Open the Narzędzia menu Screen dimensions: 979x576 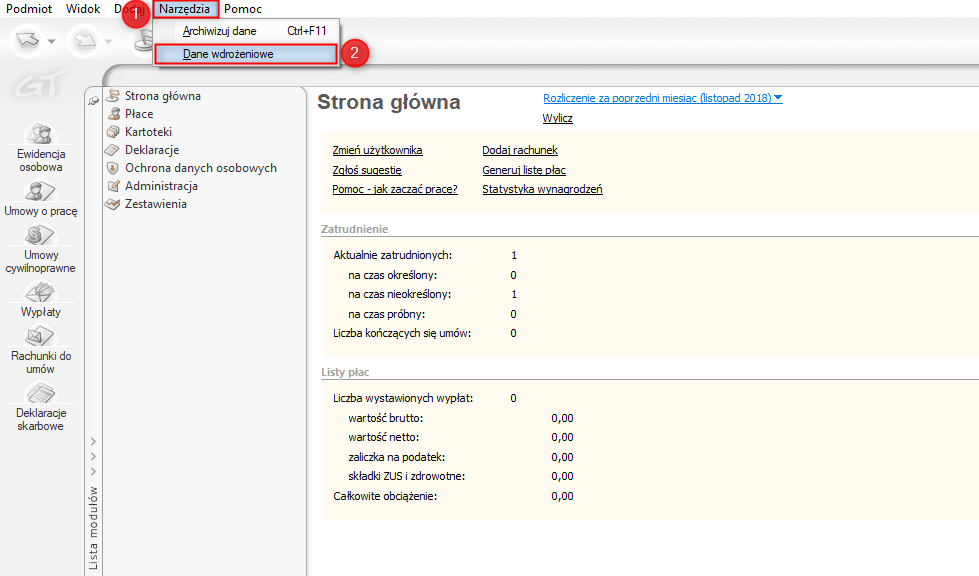coord(184,9)
